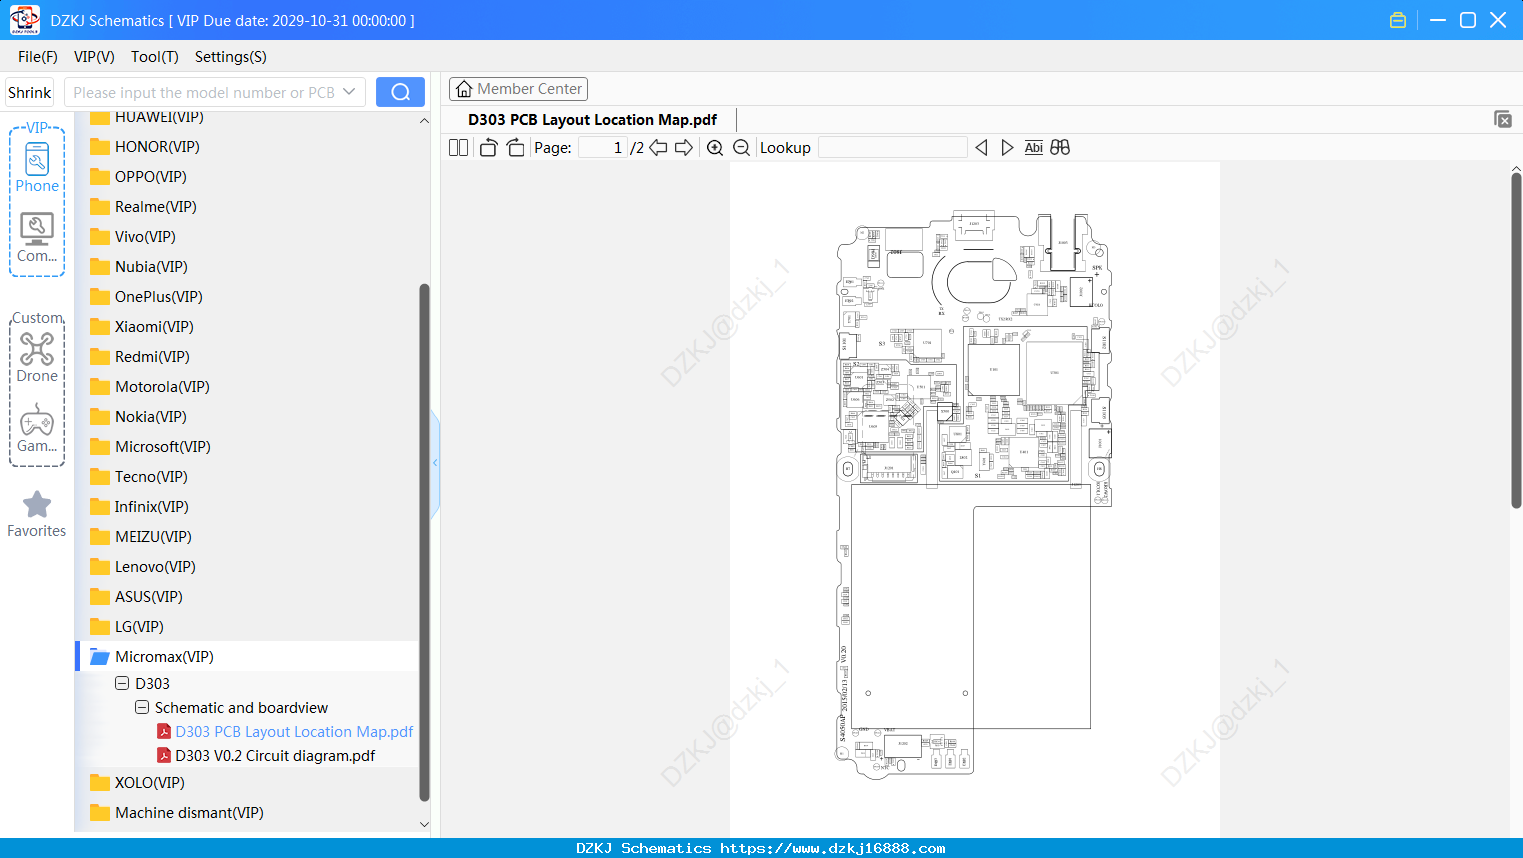This screenshot has width=1523, height=858.
Task: Open Machine dismant(VIP) folder
Action: [x=177, y=813]
